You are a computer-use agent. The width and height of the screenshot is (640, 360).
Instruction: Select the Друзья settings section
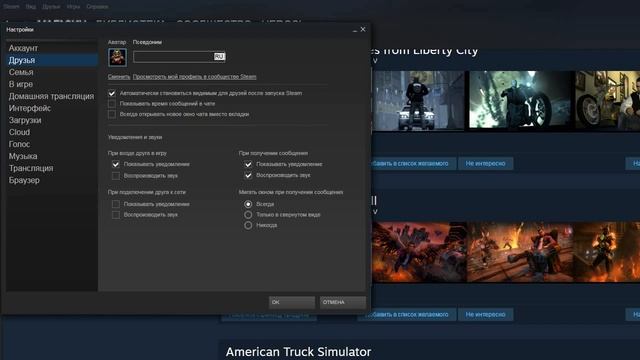(x=52, y=60)
